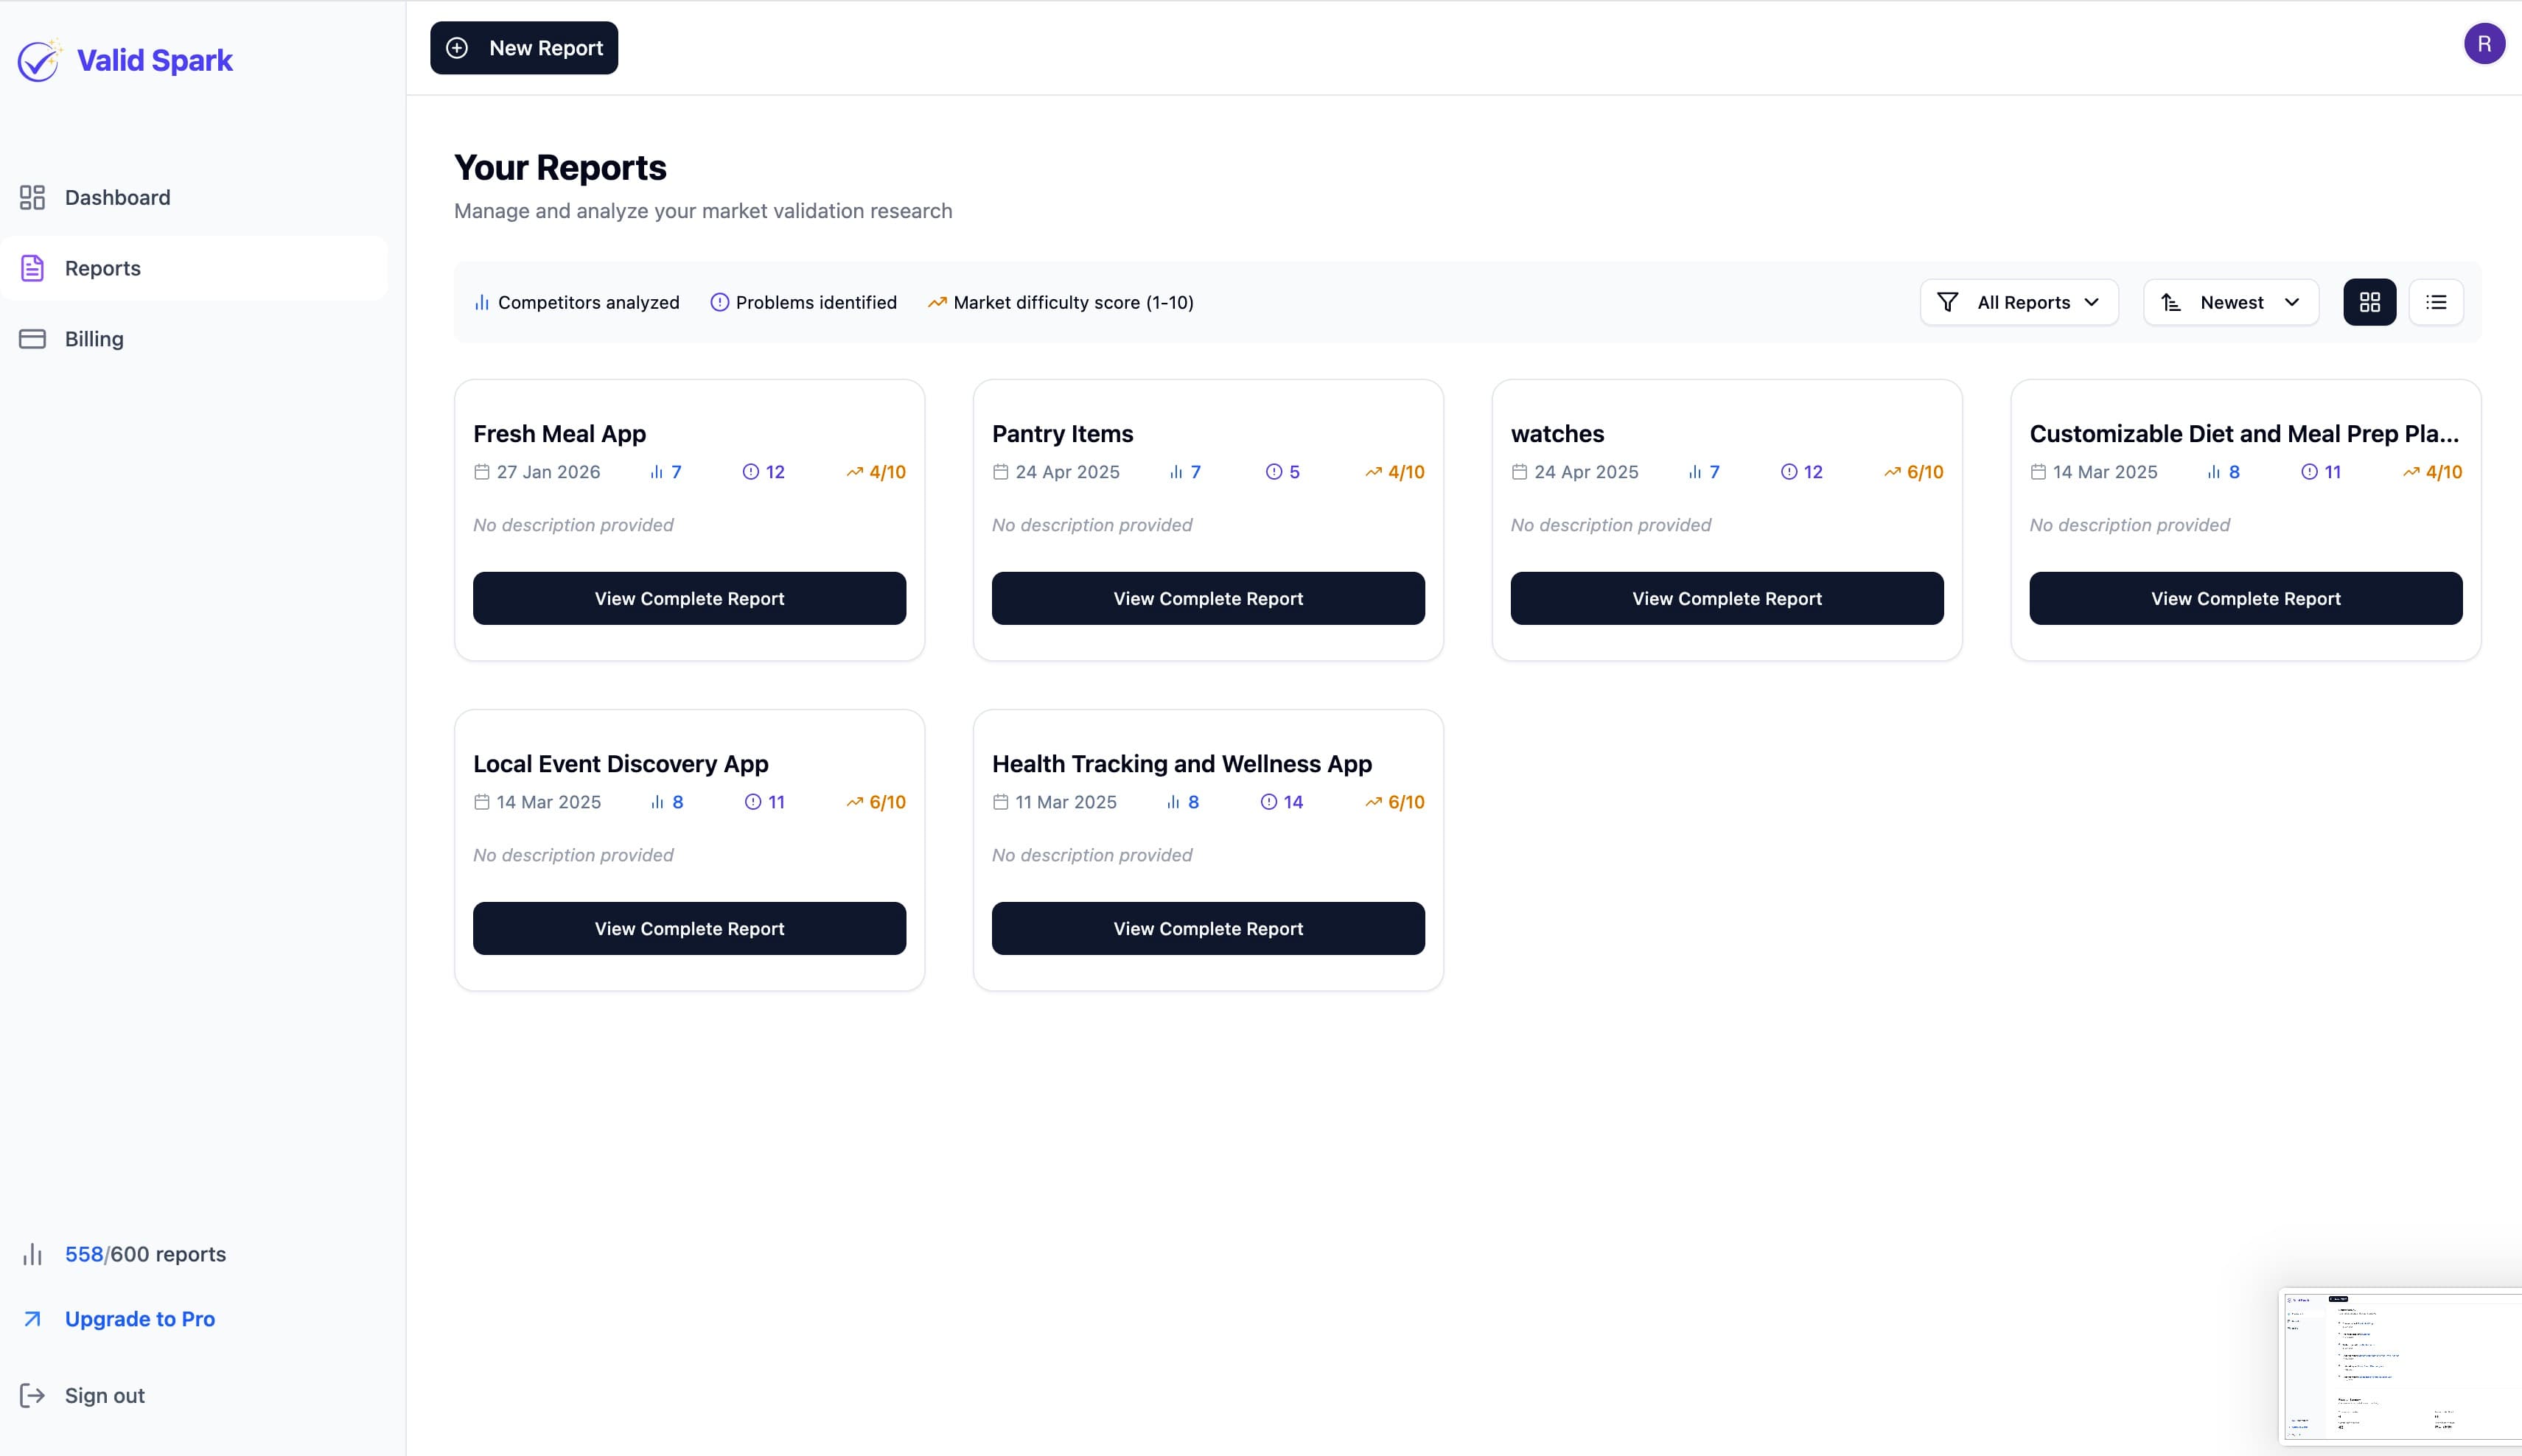Click the user avatar circle labeled R
Image resolution: width=2522 pixels, height=1456 pixels.
[2484, 43]
